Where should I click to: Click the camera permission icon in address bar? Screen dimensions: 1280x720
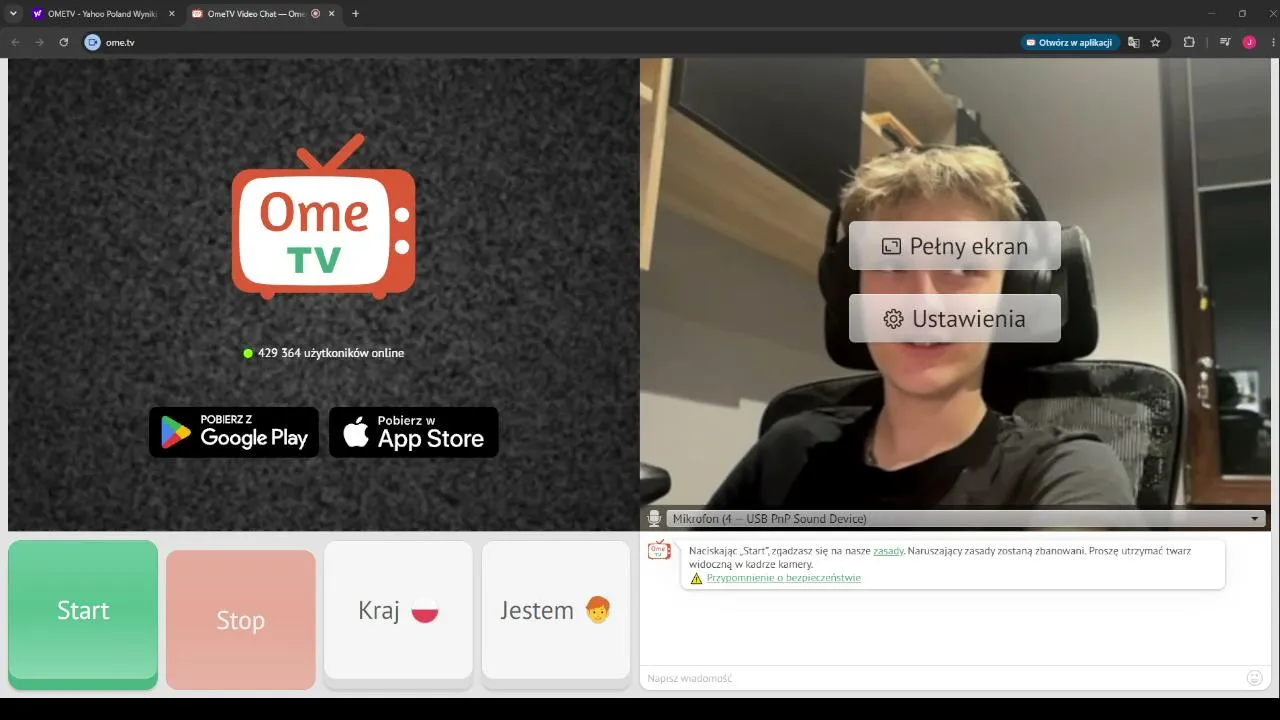click(x=93, y=42)
